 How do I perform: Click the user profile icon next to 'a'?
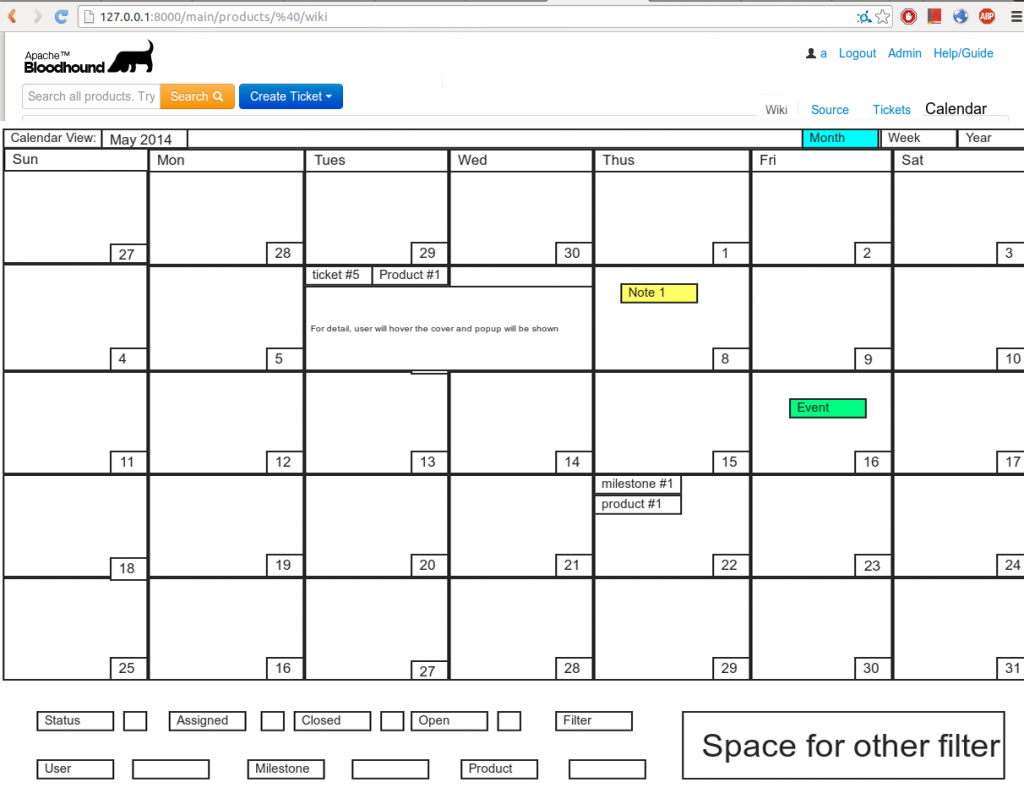click(810, 54)
